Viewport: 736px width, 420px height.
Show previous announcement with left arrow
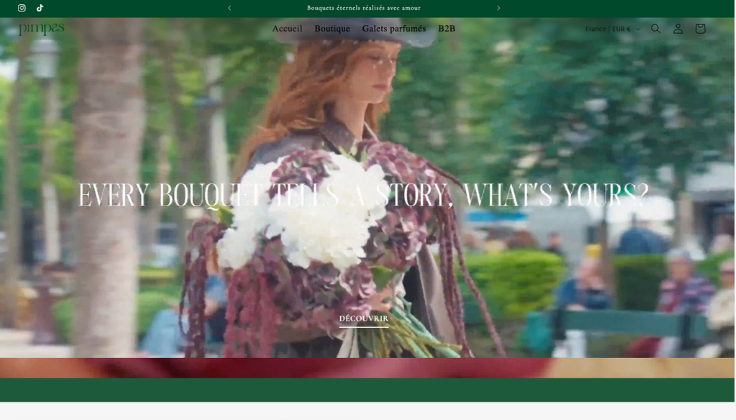point(229,8)
